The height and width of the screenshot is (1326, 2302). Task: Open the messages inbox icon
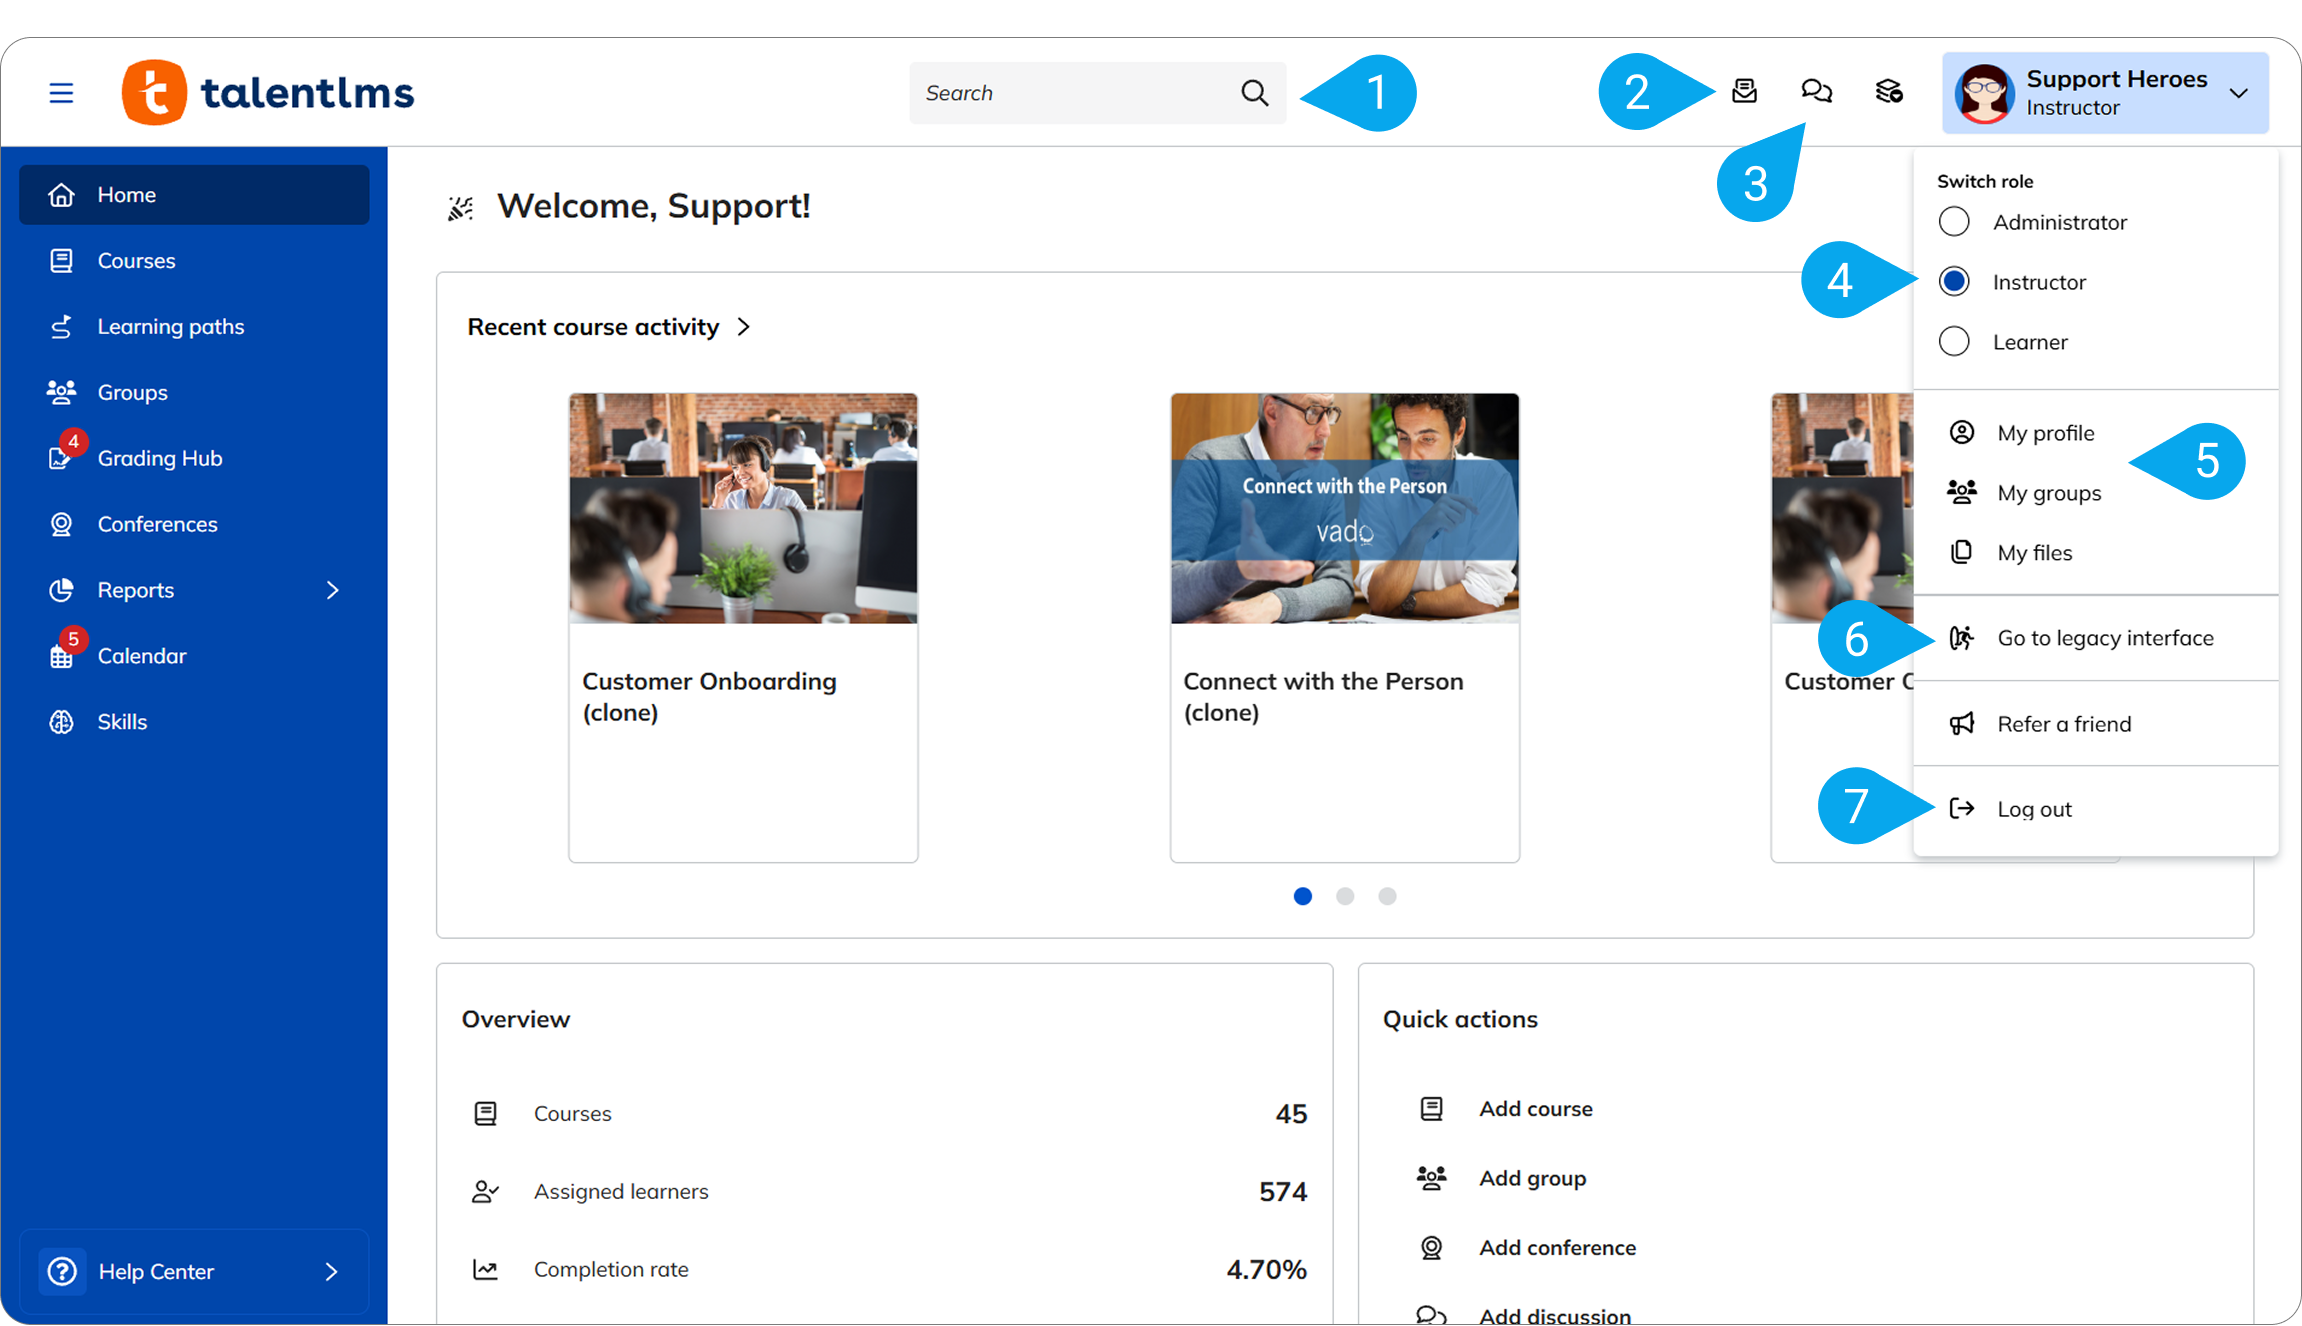[1744, 92]
